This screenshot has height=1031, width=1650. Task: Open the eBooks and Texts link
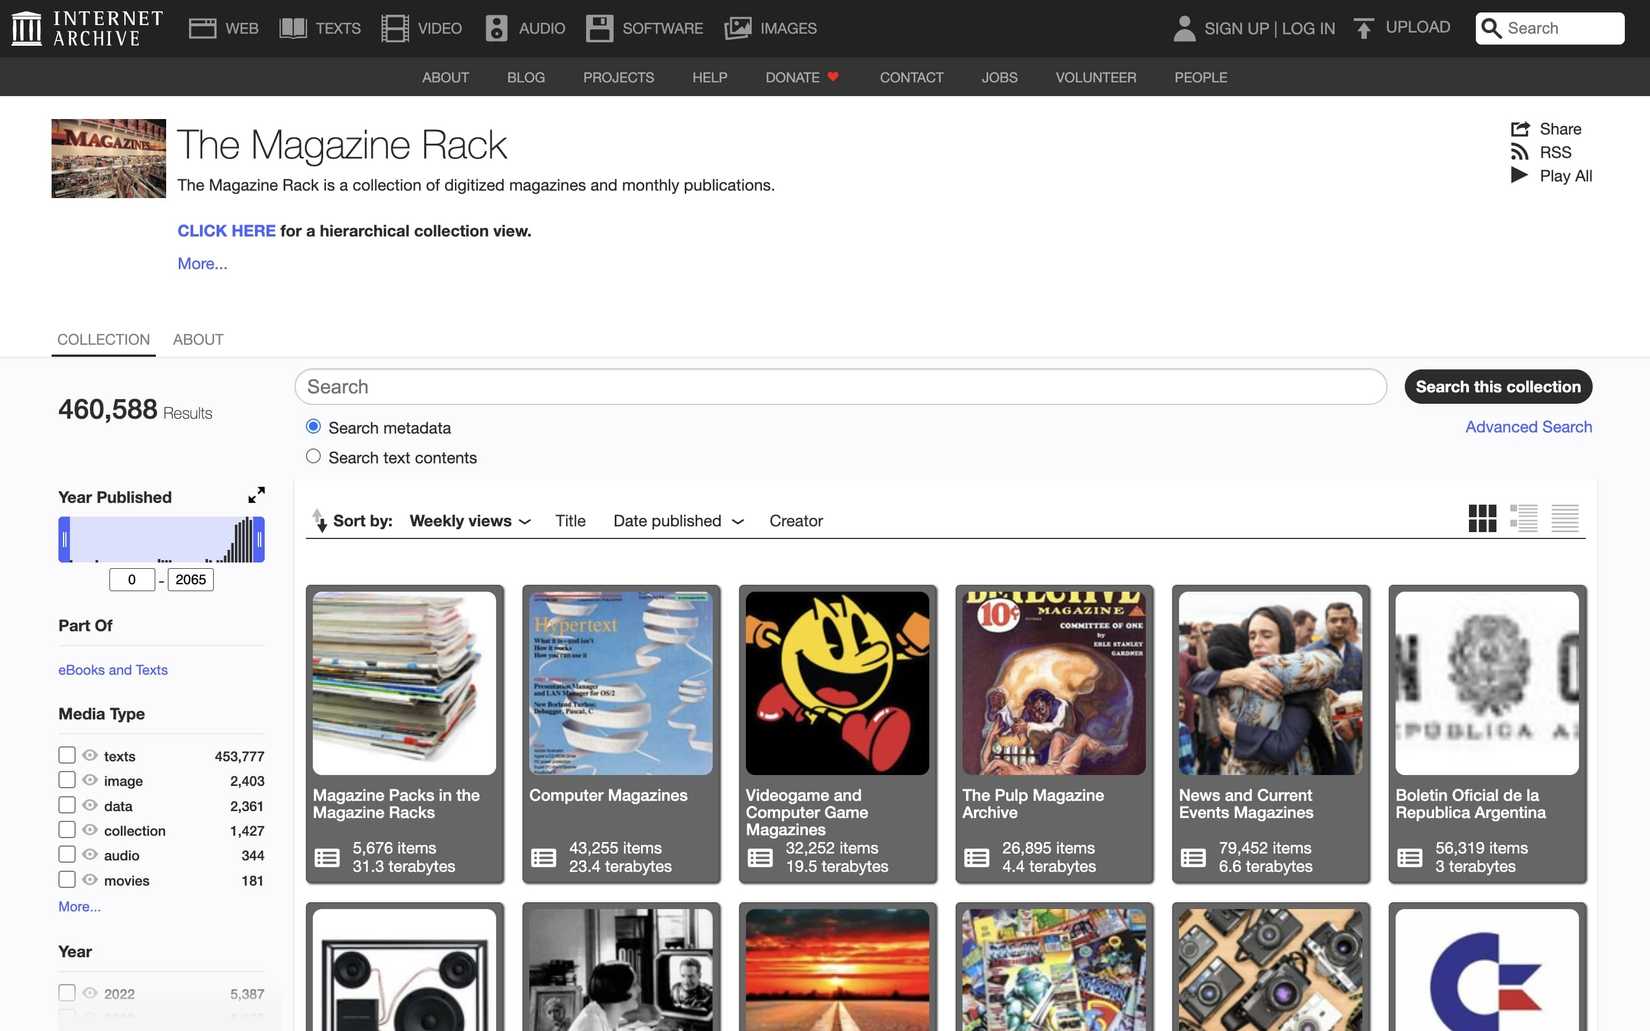[113, 670]
